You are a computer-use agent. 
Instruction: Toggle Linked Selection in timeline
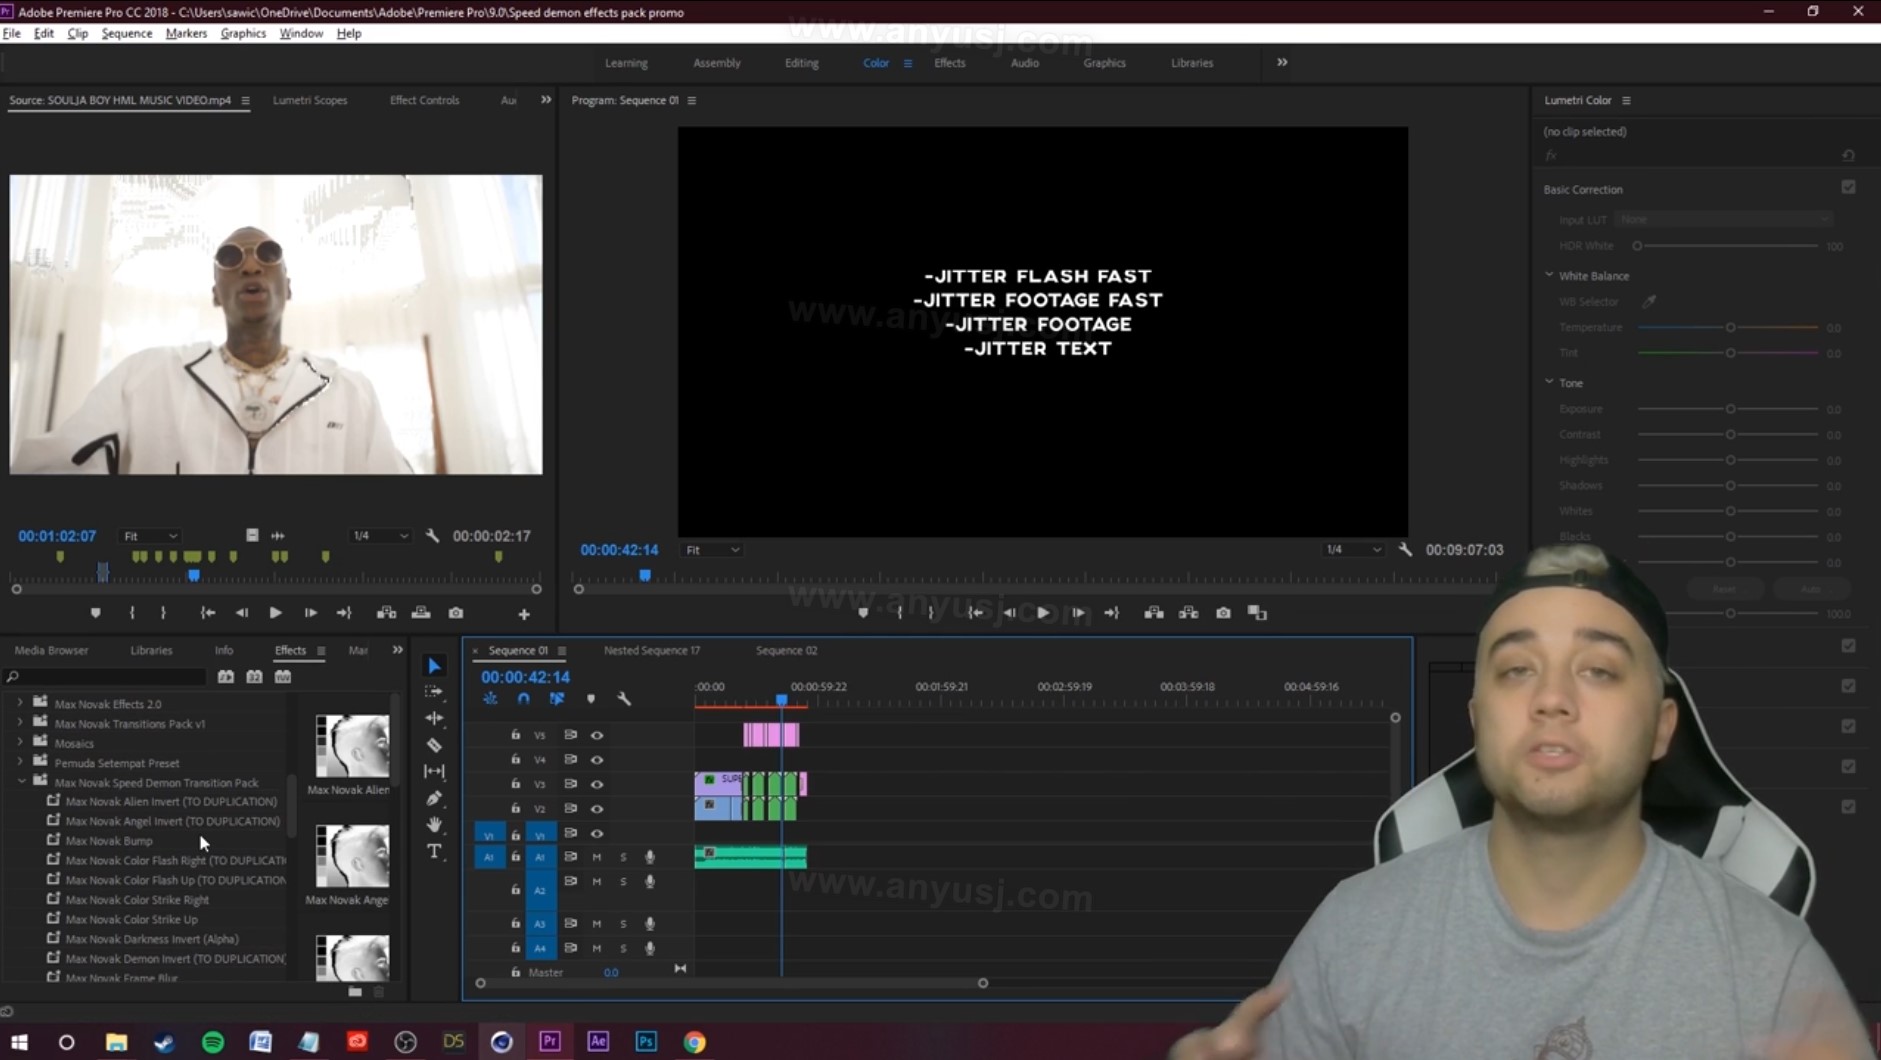(557, 699)
